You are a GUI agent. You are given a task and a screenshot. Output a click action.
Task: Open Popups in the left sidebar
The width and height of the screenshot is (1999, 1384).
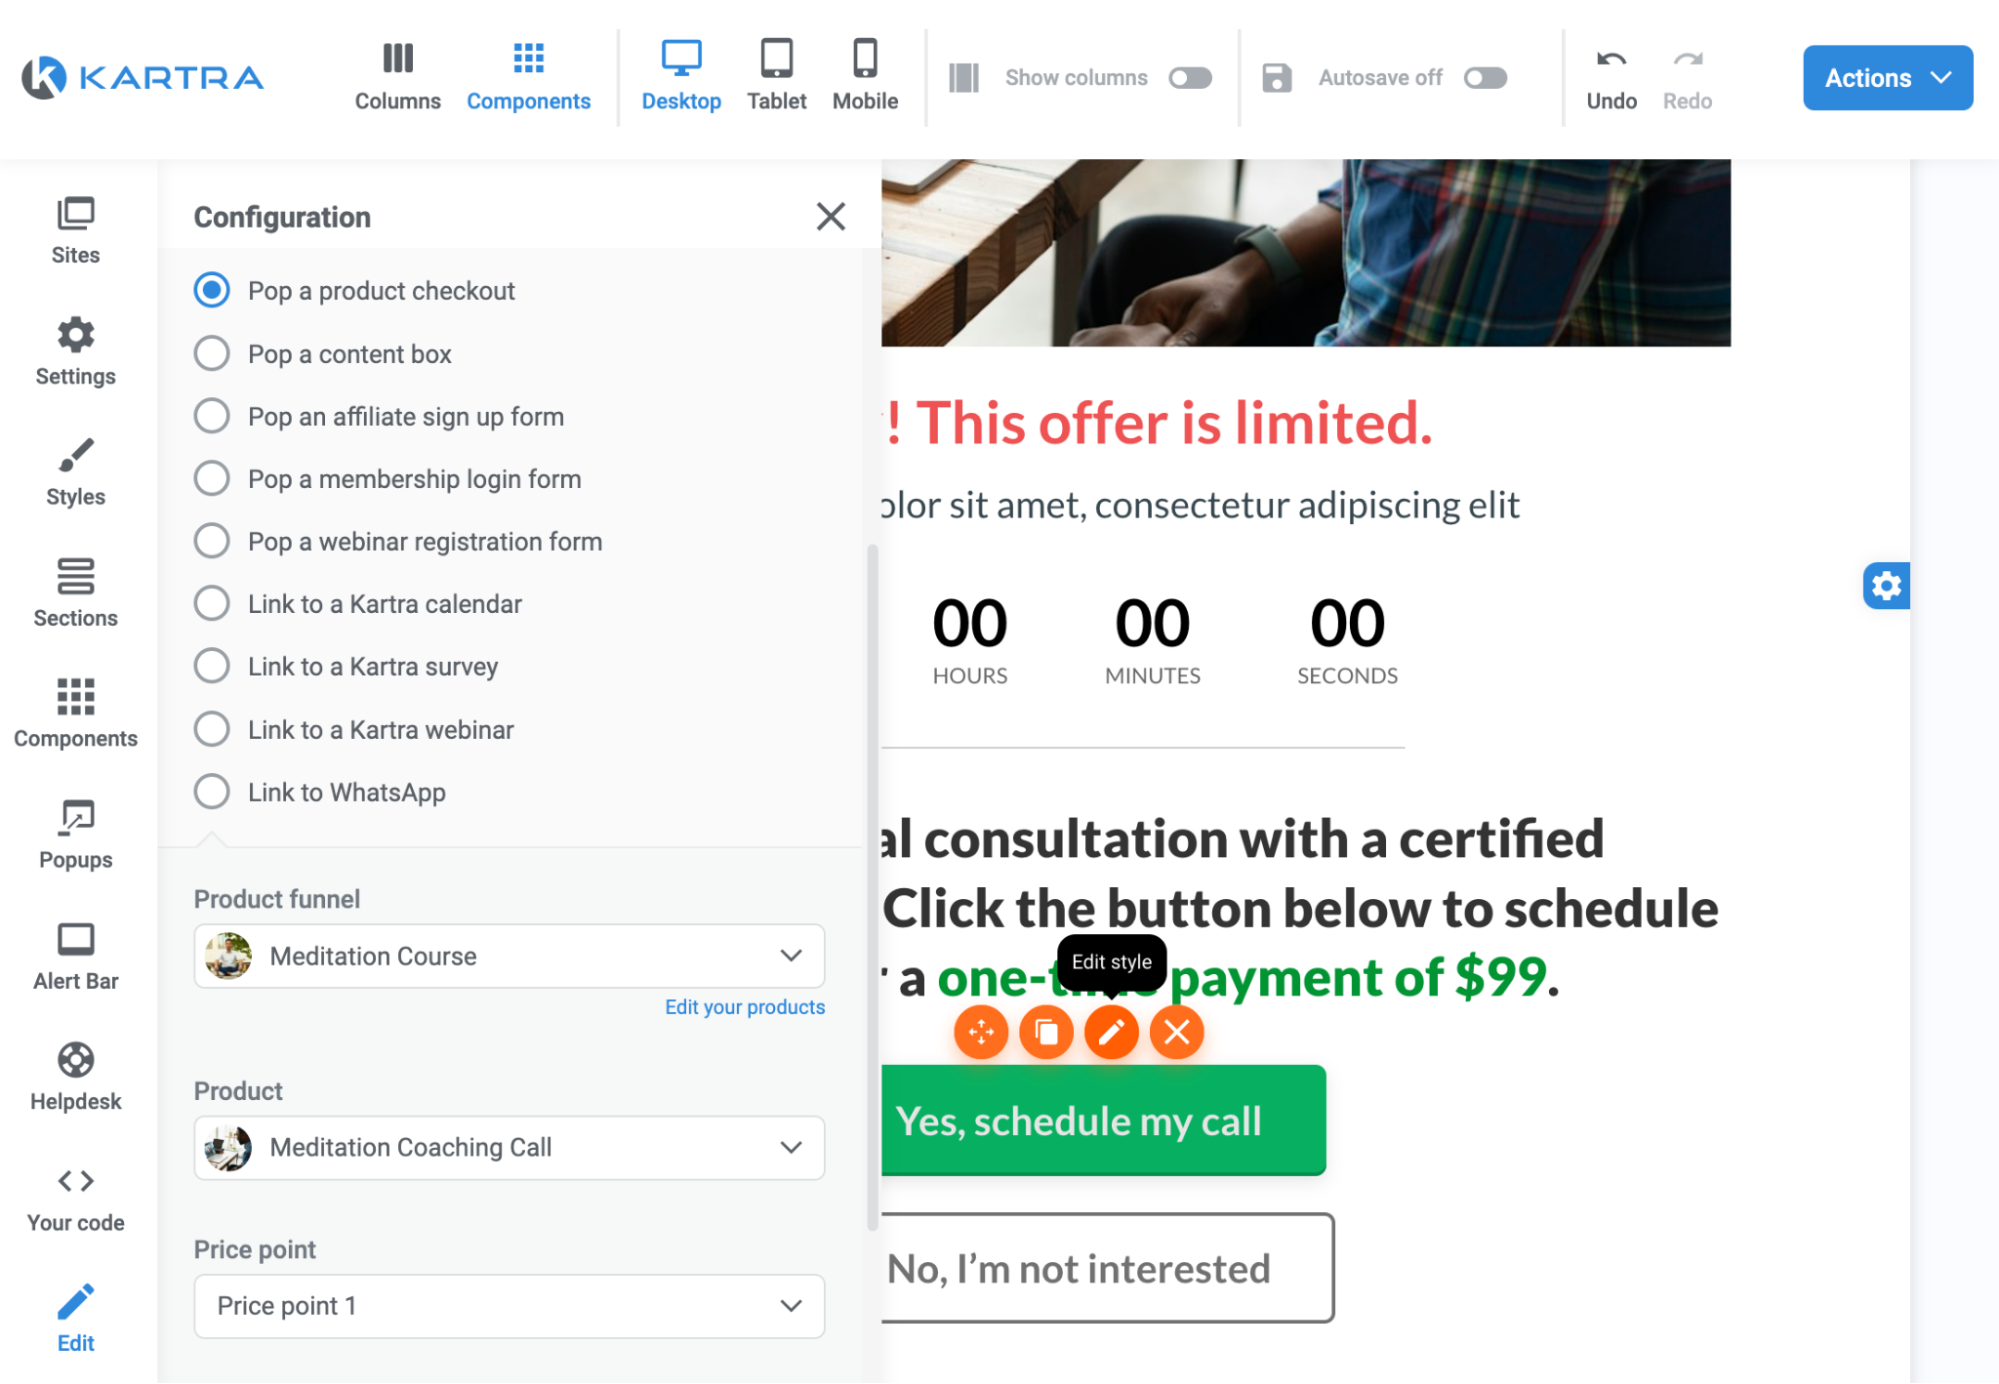(76, 836)
